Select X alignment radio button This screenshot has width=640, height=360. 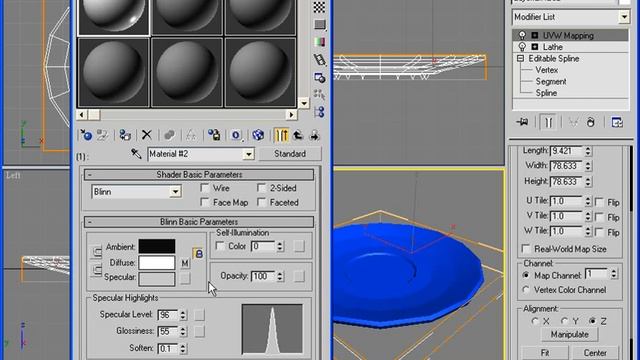pyautogui.click(x=535, y=322)
